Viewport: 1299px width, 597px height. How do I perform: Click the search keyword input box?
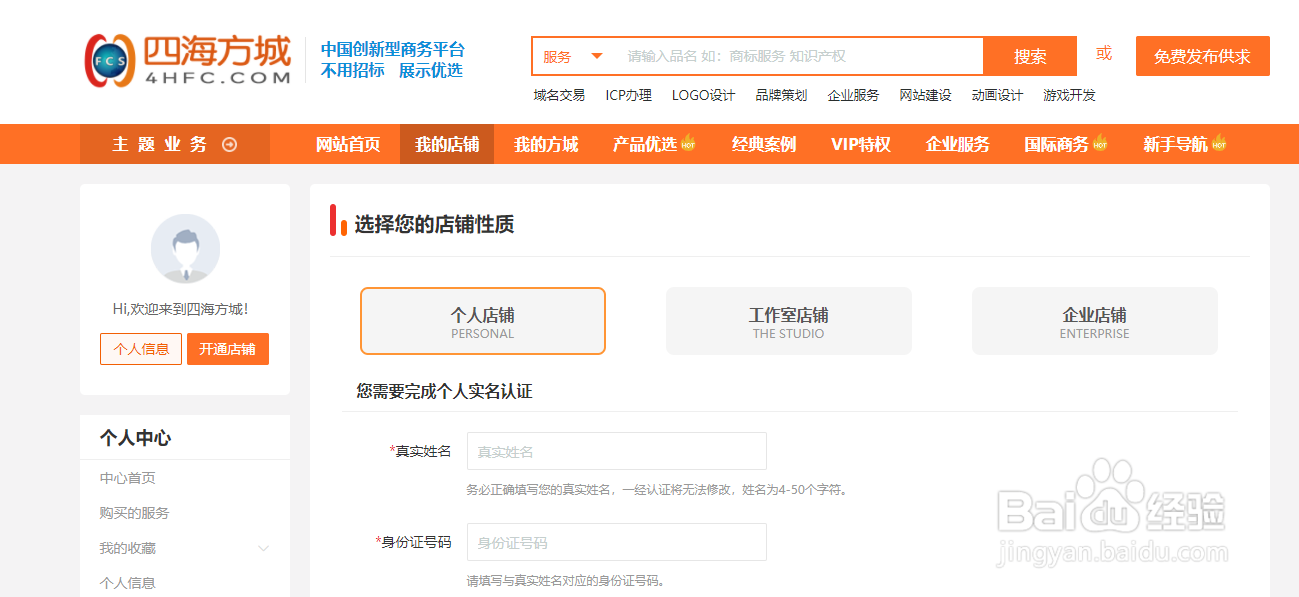[x=798, y=56]
